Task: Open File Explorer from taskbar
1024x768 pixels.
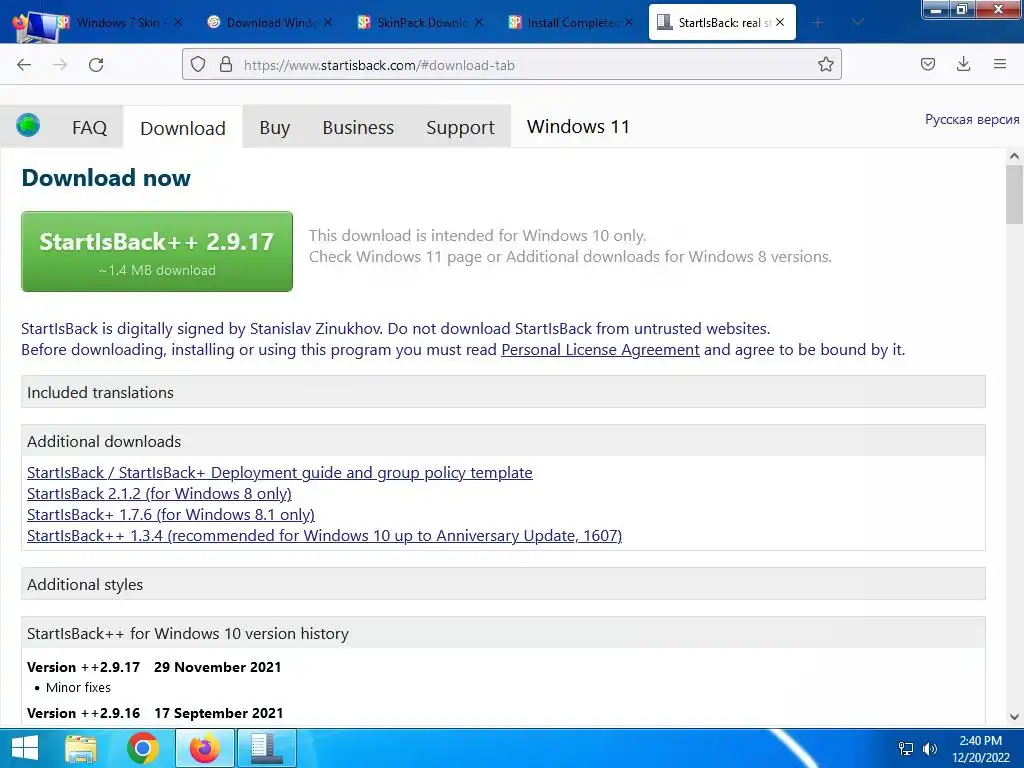Action: click(x=81, y=748)
